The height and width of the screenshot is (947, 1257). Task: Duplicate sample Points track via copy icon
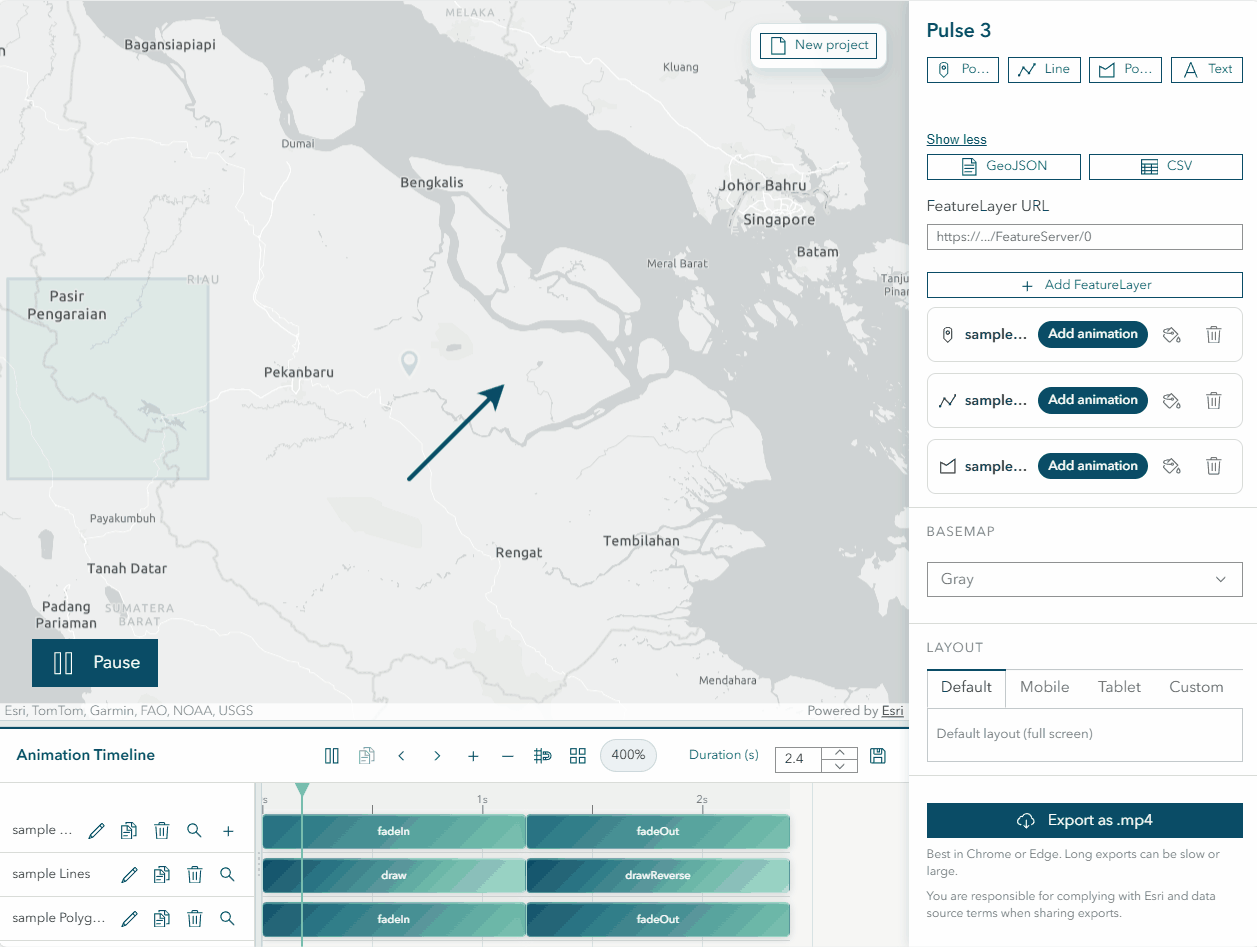[128, 830]
